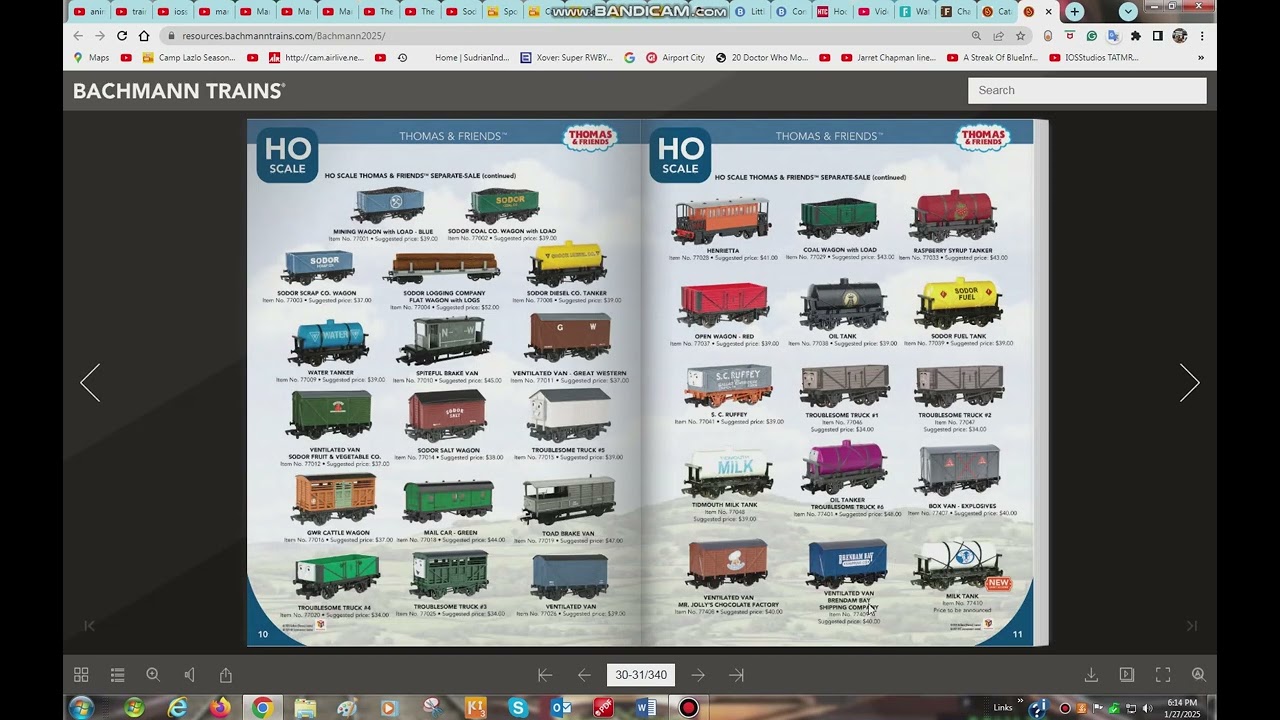Open a new Chrome tab
1280x720 pixels.
pyautogui.click(x=1074, y=12)
